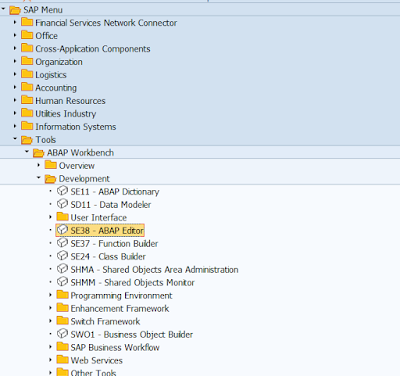Click the Development open folder icon
This screenshot has height=376, width=400.
(51, 179)
